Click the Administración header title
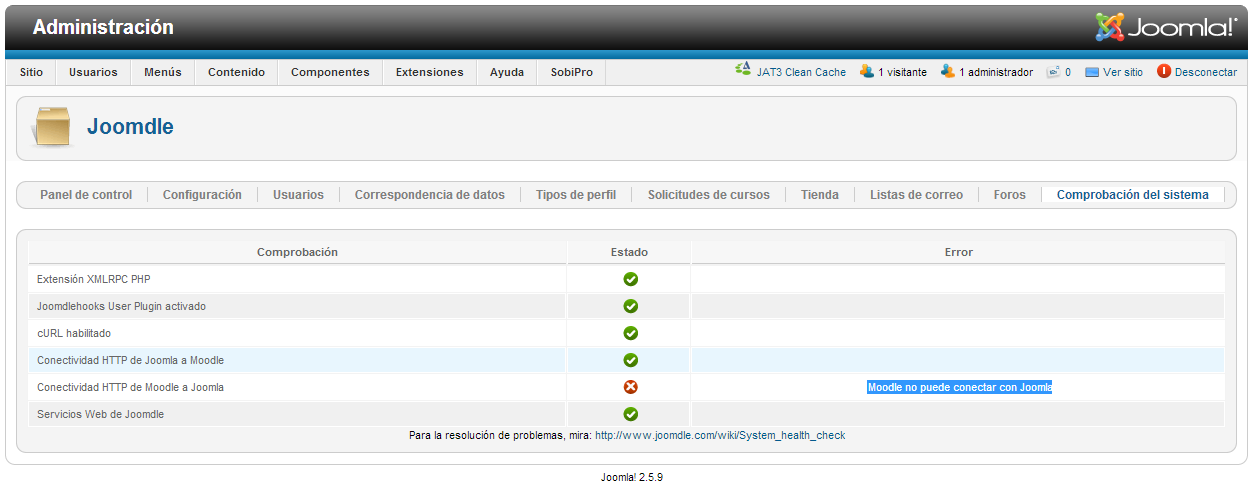The height and width of the screenshot is (499, 1253). [x=103, y=27]
